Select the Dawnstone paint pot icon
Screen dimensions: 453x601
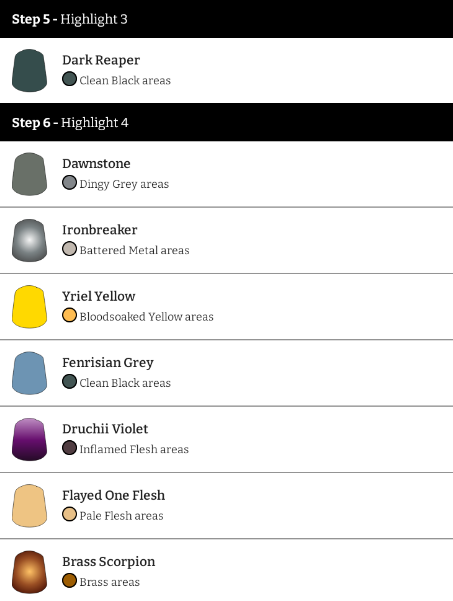(30, 174)
